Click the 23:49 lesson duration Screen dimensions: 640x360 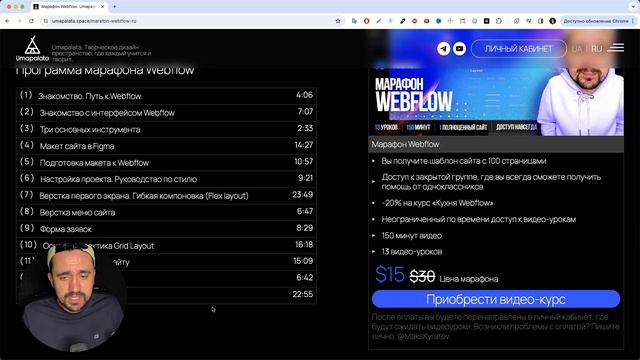tap(302, 195)
